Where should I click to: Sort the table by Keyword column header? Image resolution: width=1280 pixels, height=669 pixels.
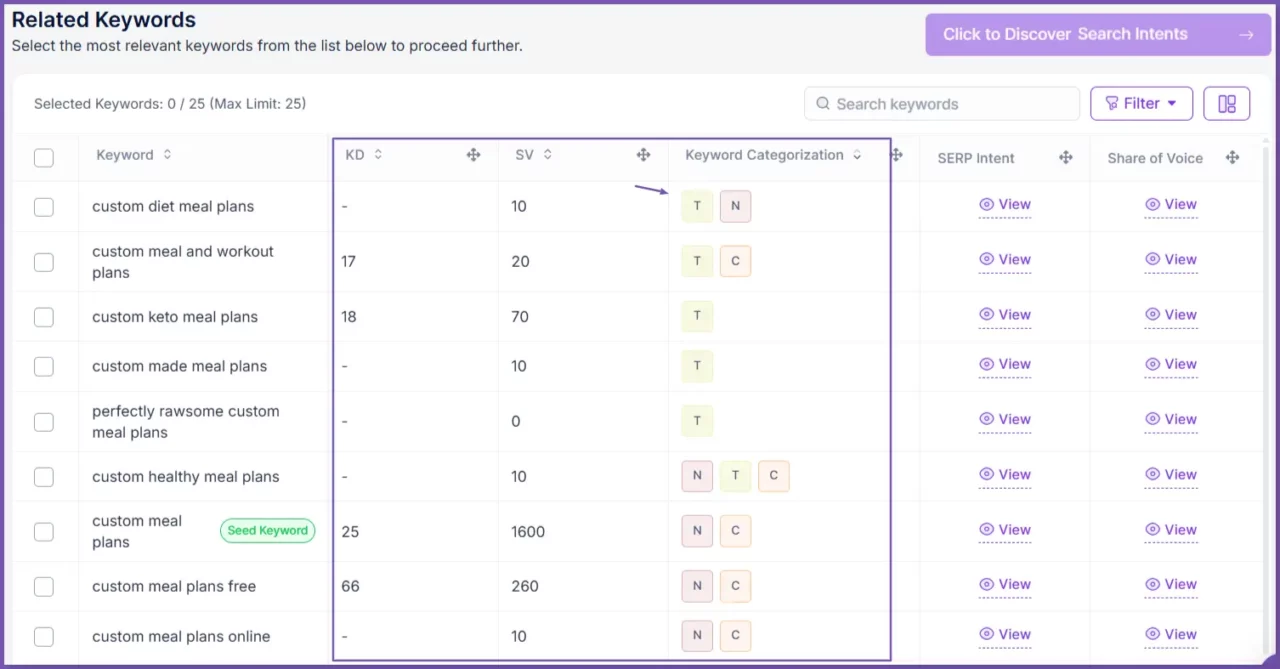167,155
